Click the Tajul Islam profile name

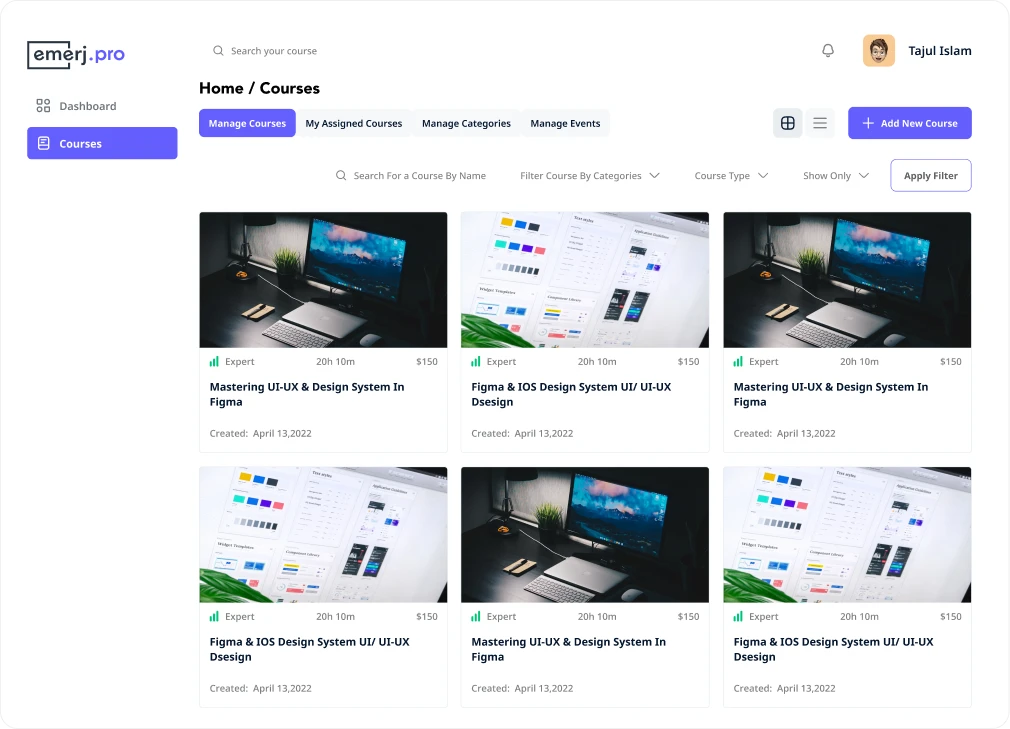coord(939,51)
